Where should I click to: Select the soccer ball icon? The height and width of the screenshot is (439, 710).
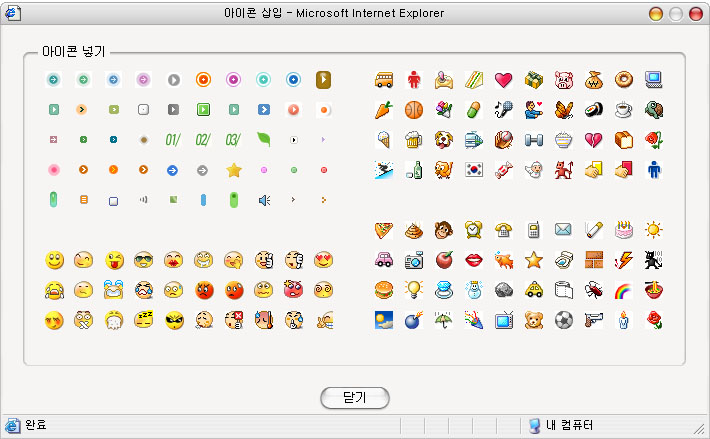tap(564, 321)
